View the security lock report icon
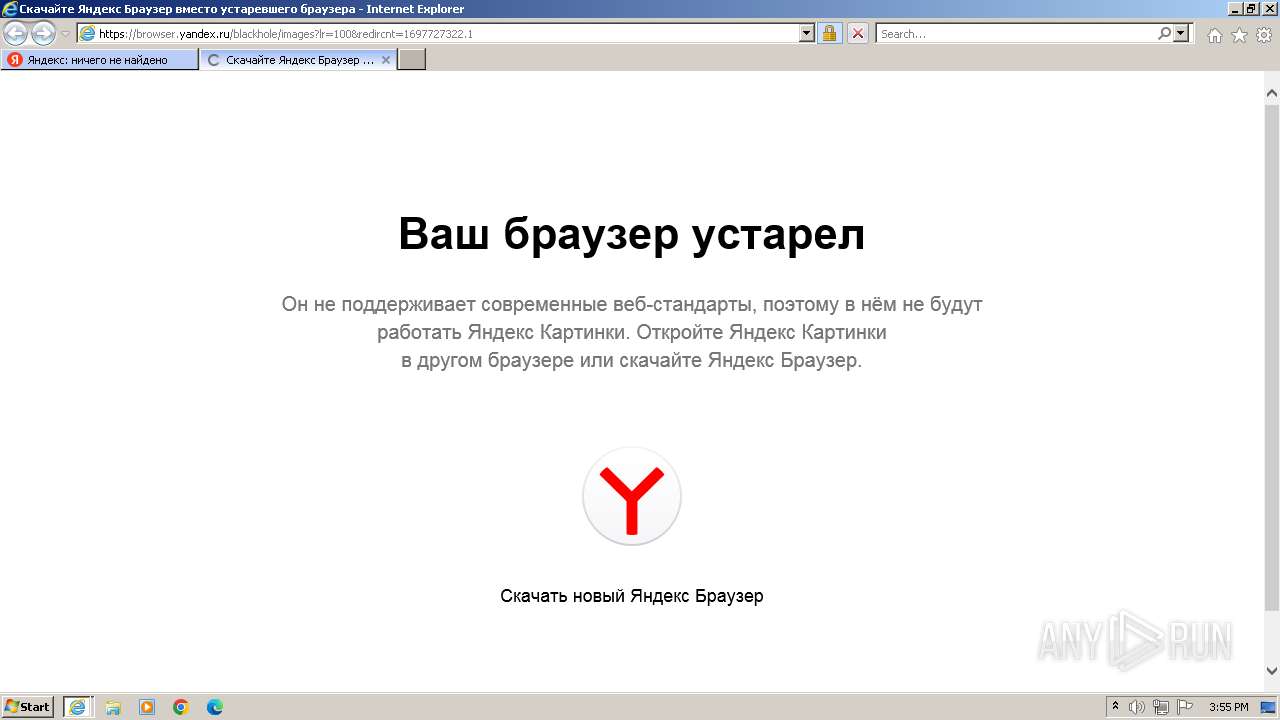Image resolution: width=1280 pixels, height=720 pixels. pos(829,33)
